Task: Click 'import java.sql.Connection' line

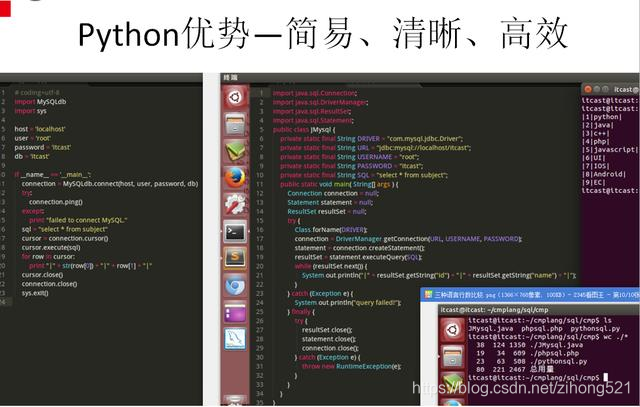Action: point(315,93)
